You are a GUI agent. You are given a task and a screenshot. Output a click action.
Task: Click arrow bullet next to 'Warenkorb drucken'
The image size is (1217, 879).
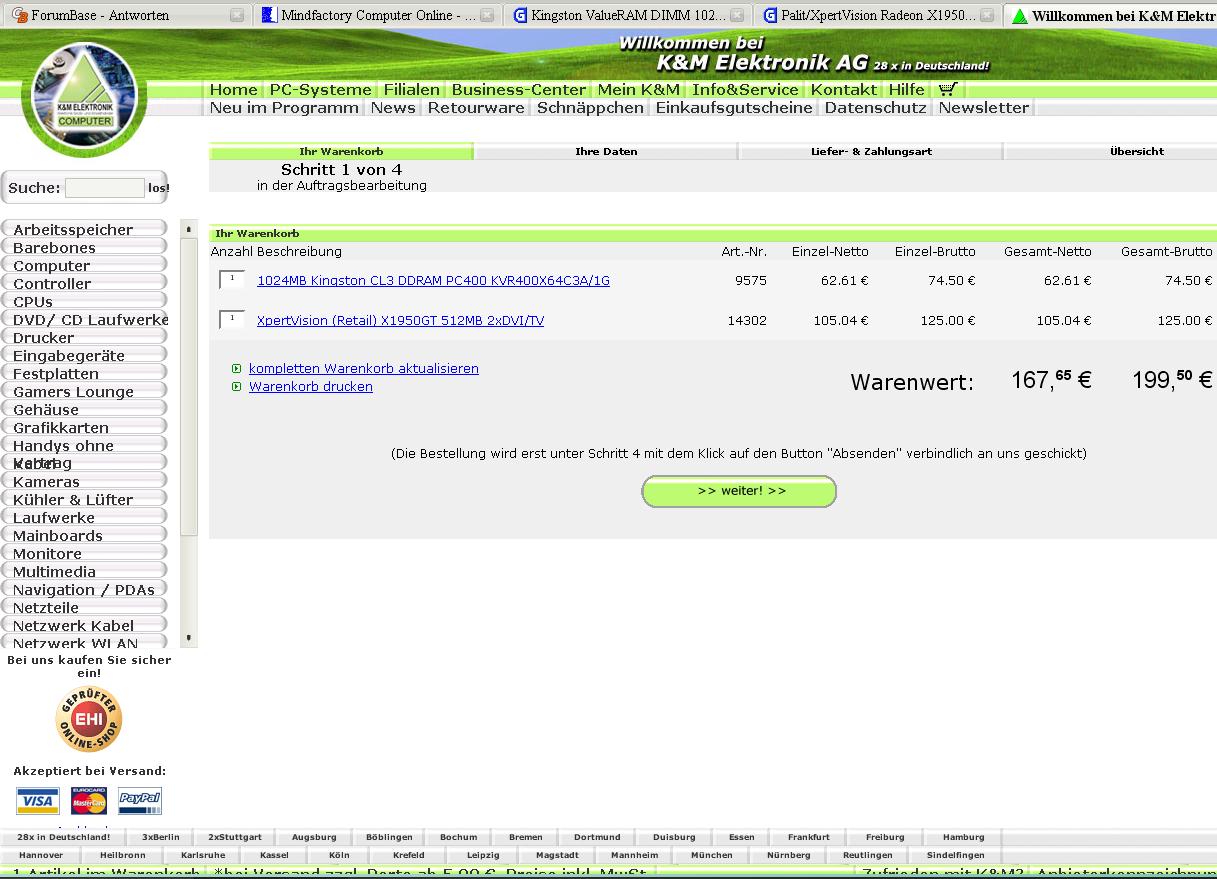pyautogui.click(x=236, y=387)
